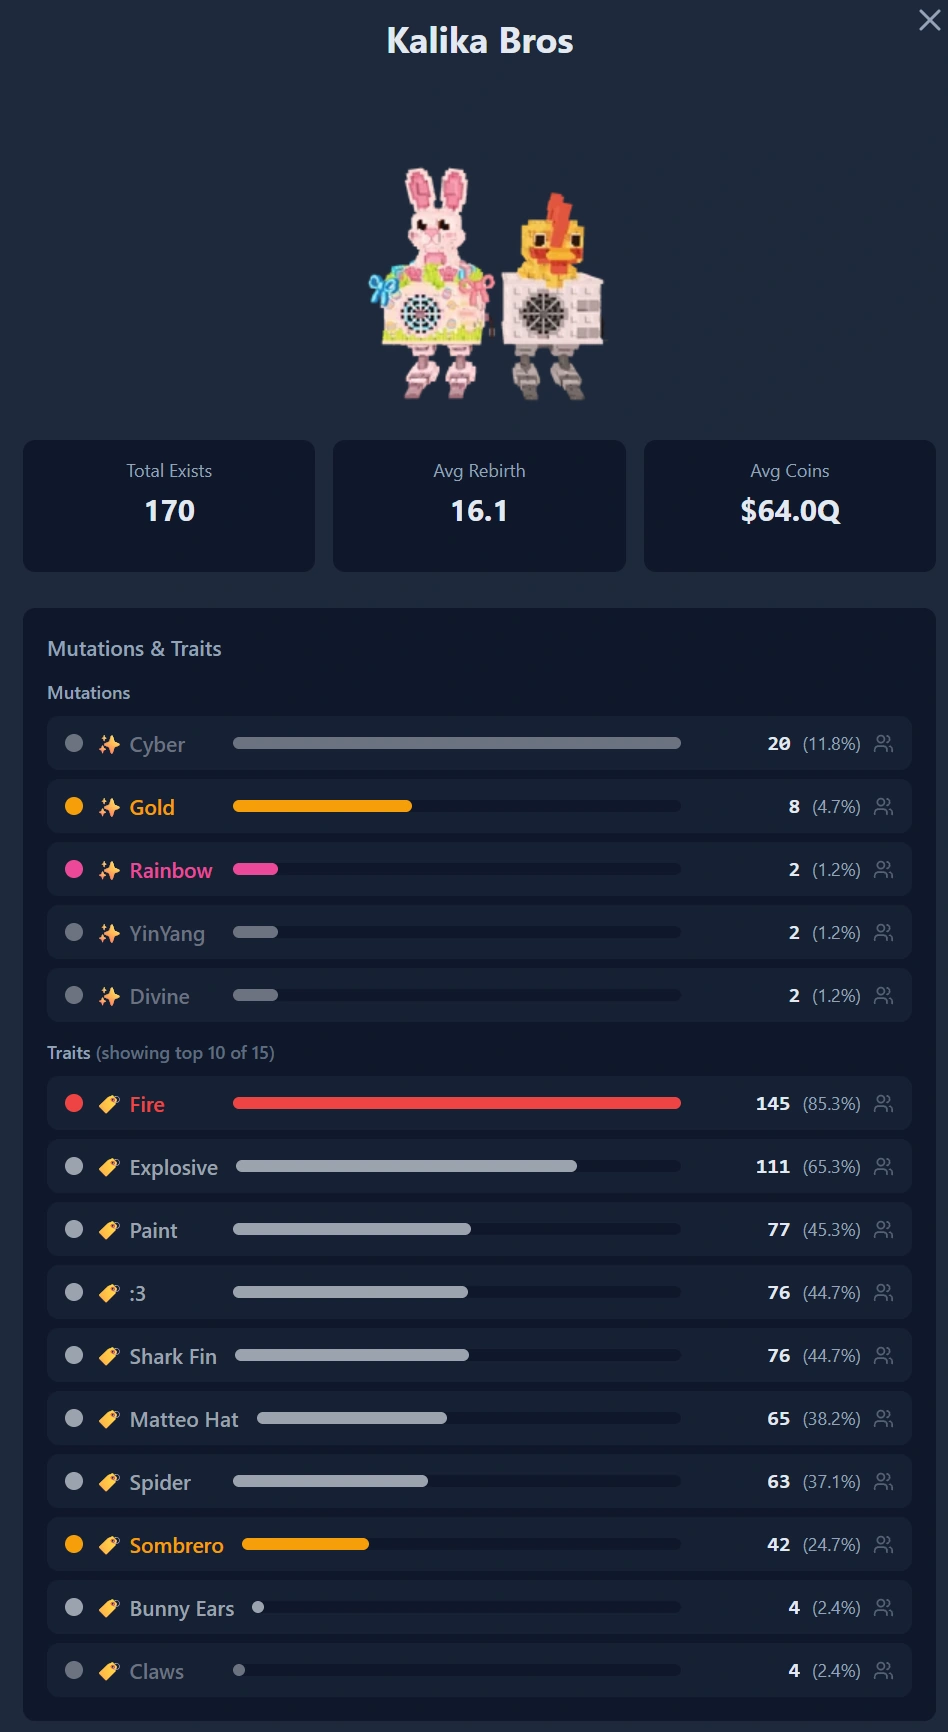Click the owners icon on Claws row
Viewport: 948px width, 1732px height.
883,1671
